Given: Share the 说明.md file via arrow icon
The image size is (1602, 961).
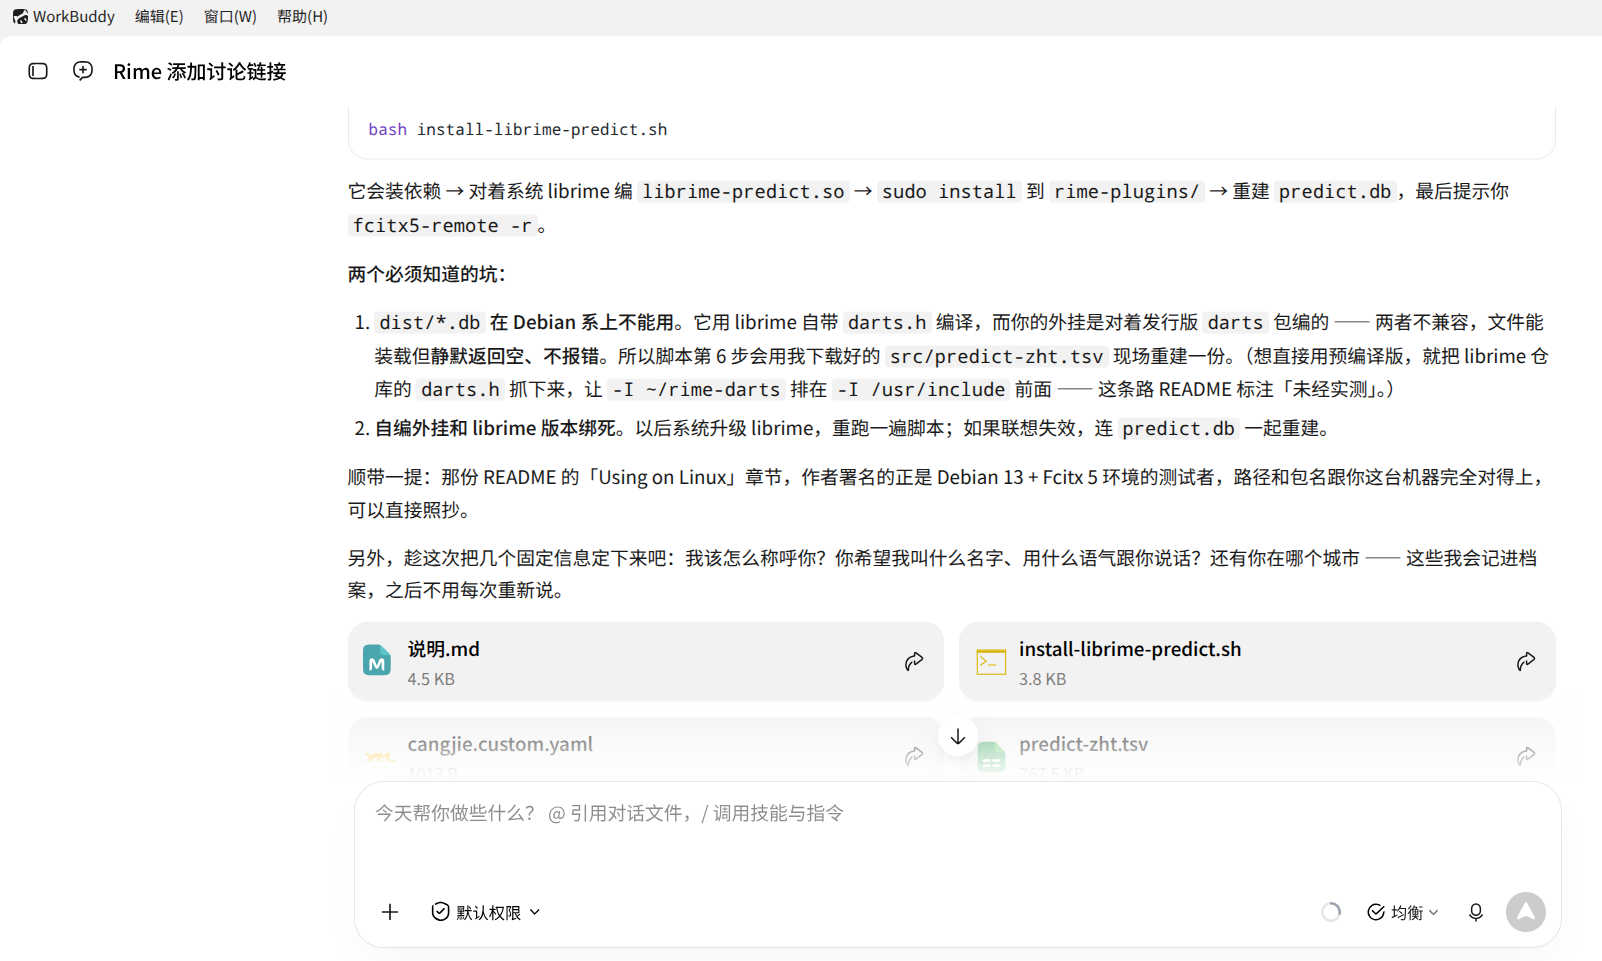Looking at the screenshot, I should point(914,662).
